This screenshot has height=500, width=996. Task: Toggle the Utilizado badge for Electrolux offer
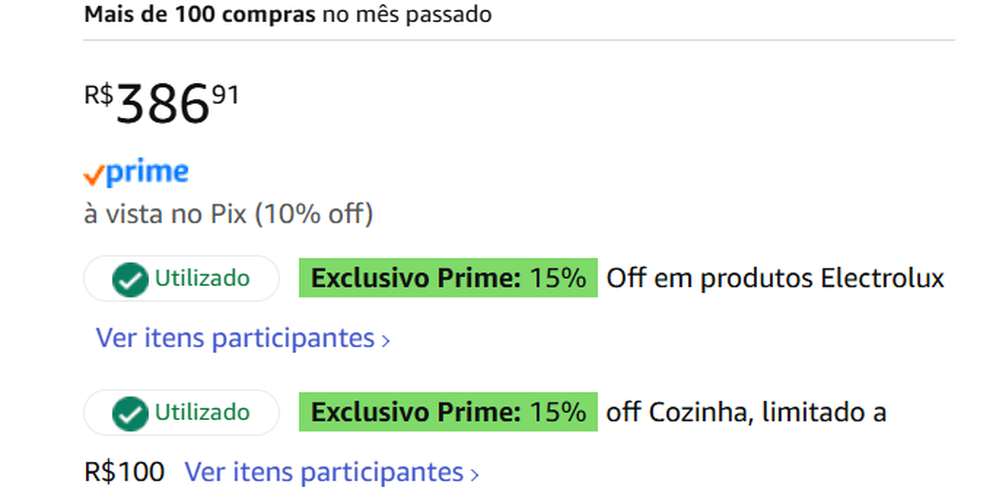tap(181, 279)
